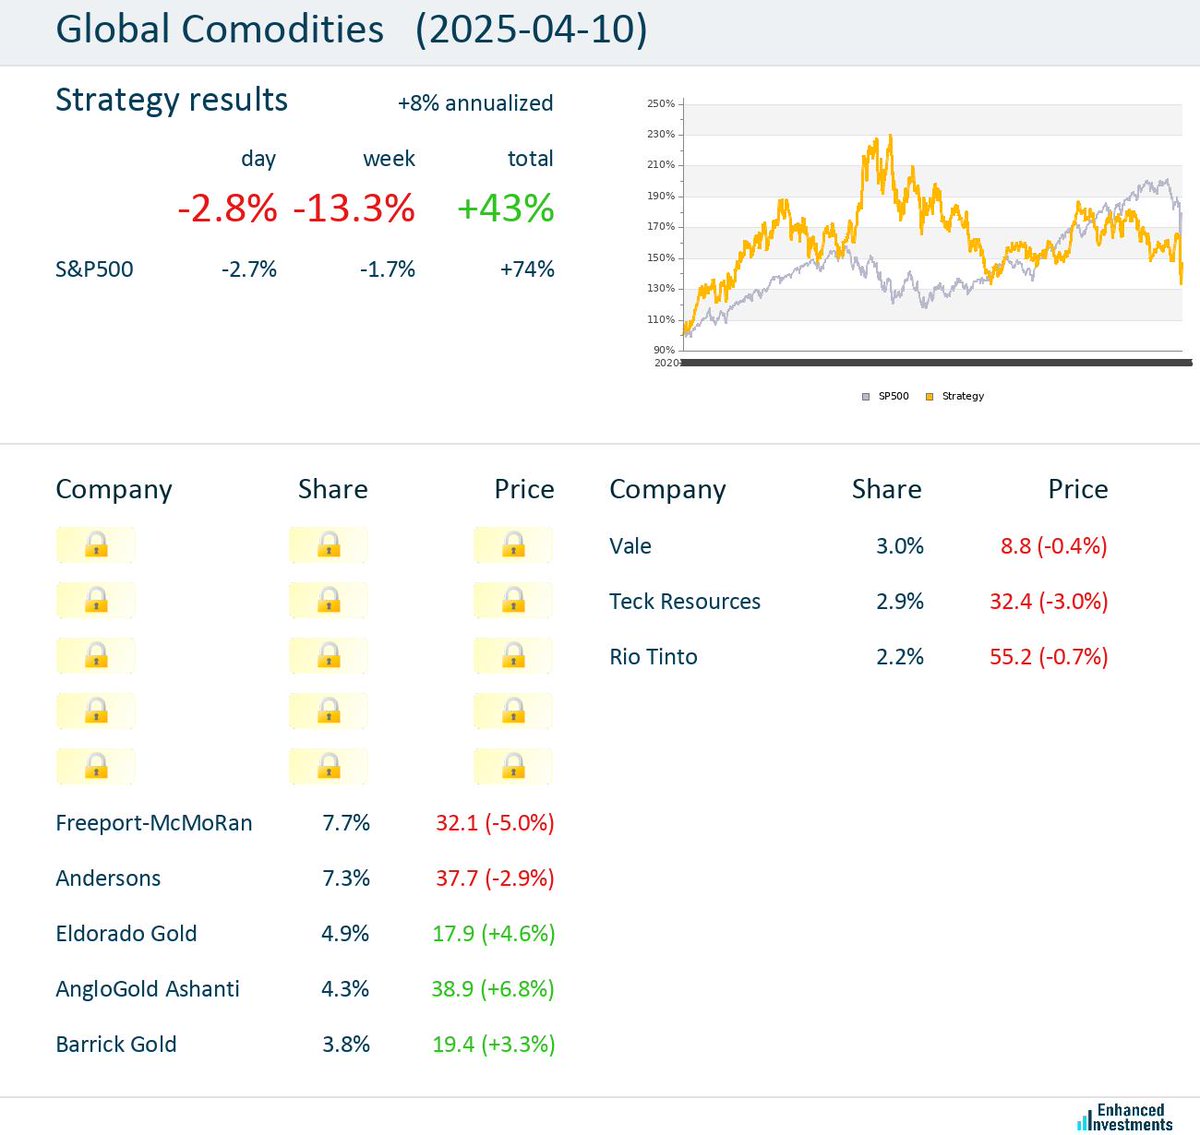The width and height of the screenshot is (1200, 1135).
Task: Click the 'week' column label
Action: coord(389,158)
